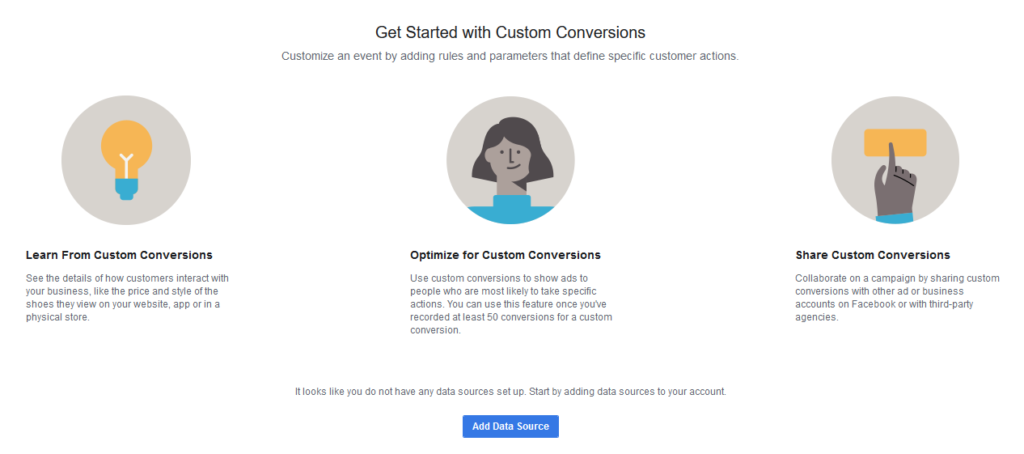Click the Add Data Source button

click(511, 427)
